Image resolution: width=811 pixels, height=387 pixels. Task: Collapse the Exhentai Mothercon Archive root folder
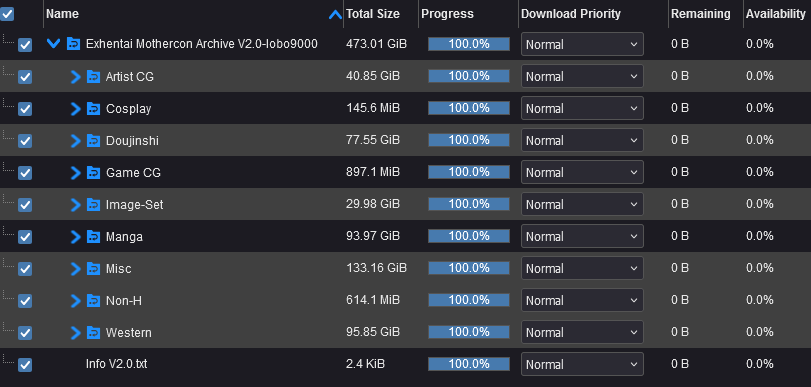tap(53, 43)
